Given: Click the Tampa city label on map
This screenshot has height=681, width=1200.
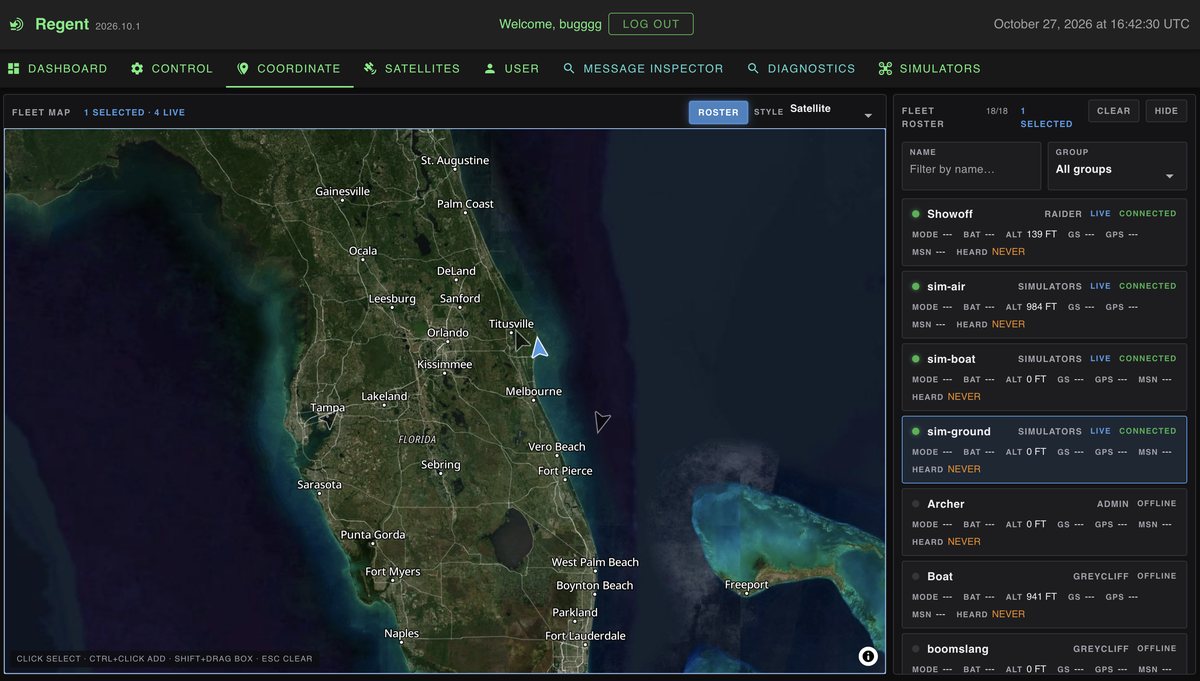Looking at the screenshot, I should (327, 408).
